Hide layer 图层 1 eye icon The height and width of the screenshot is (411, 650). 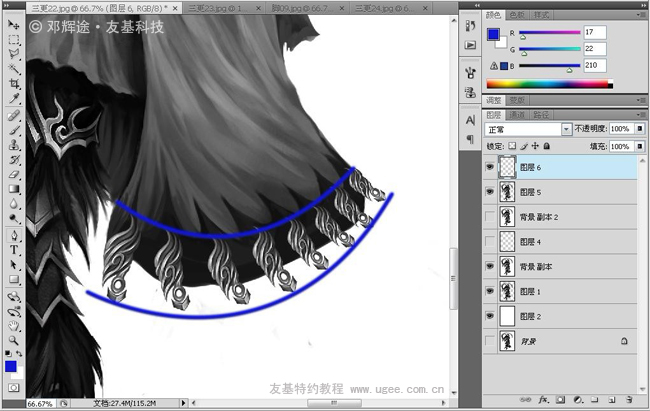point(490,291)
